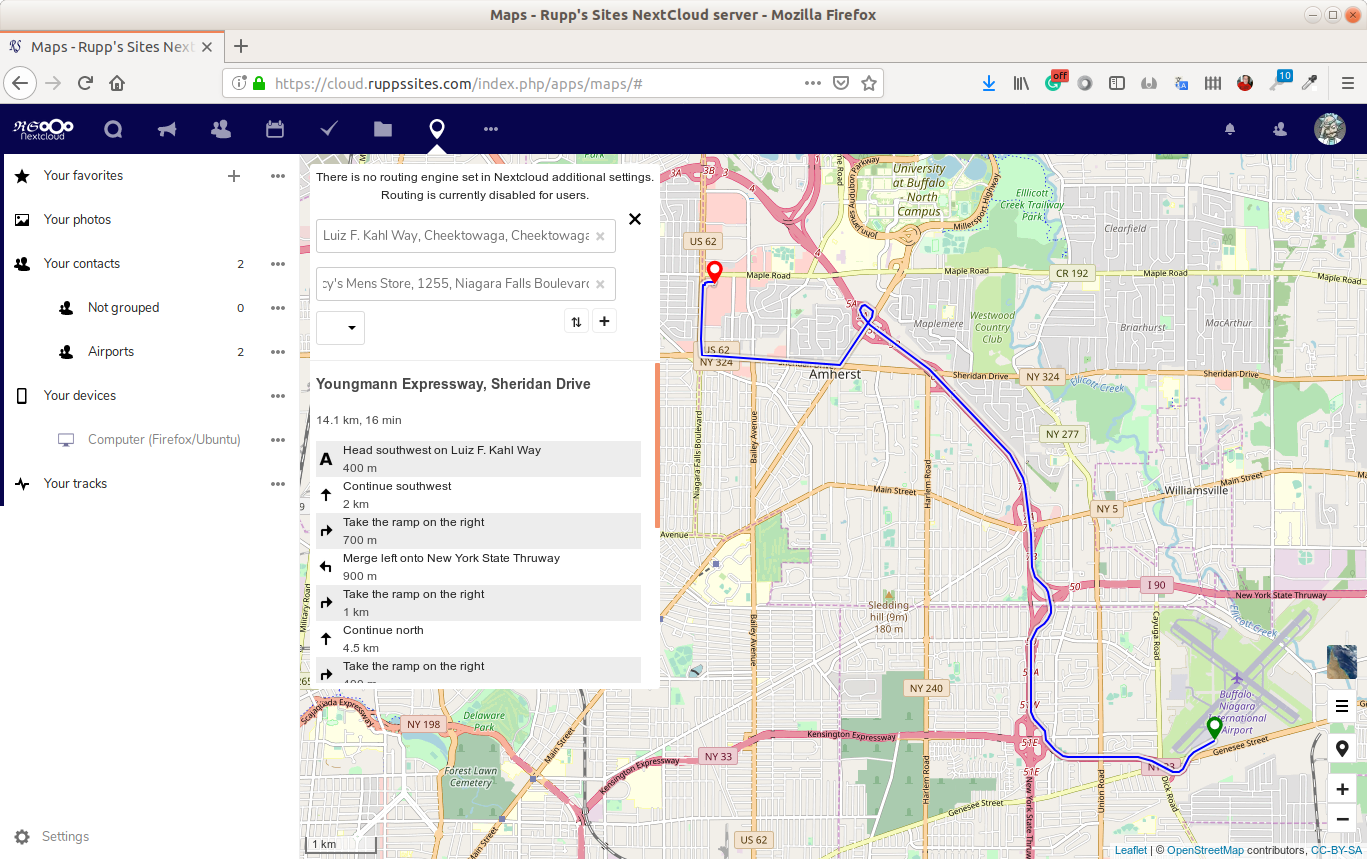1367x859 pixels.
Task: Click the red start marker on map
Action: [714, 272]
